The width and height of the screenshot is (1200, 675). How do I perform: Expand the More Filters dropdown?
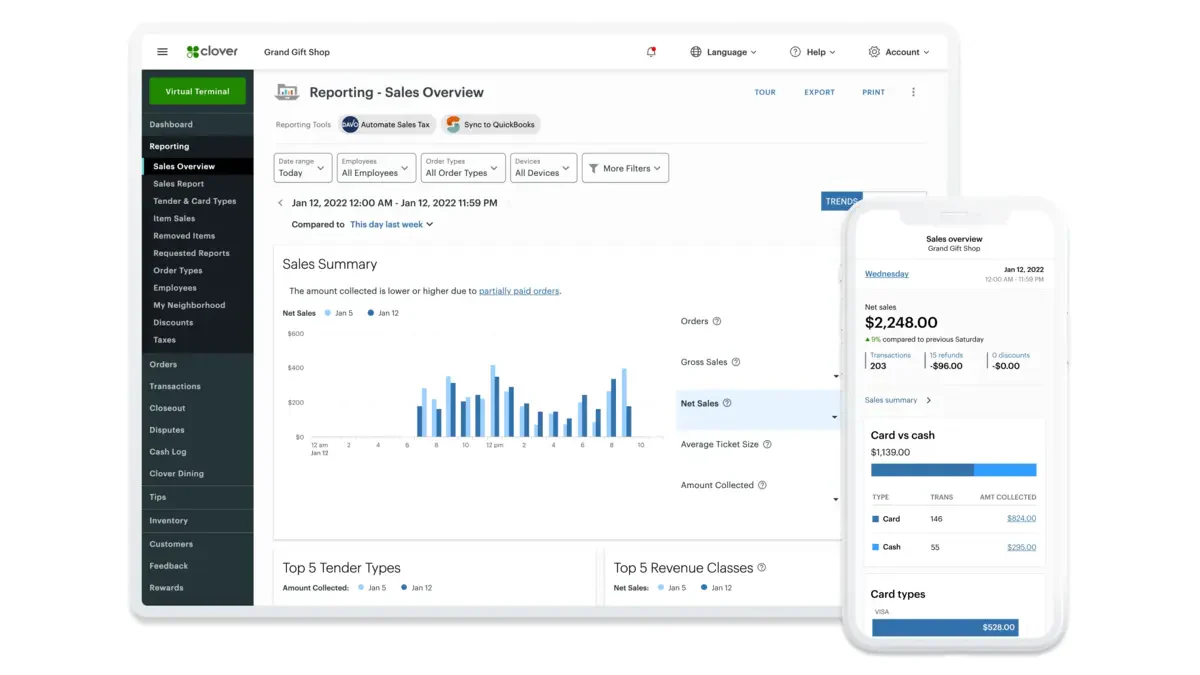pos(625,168)
